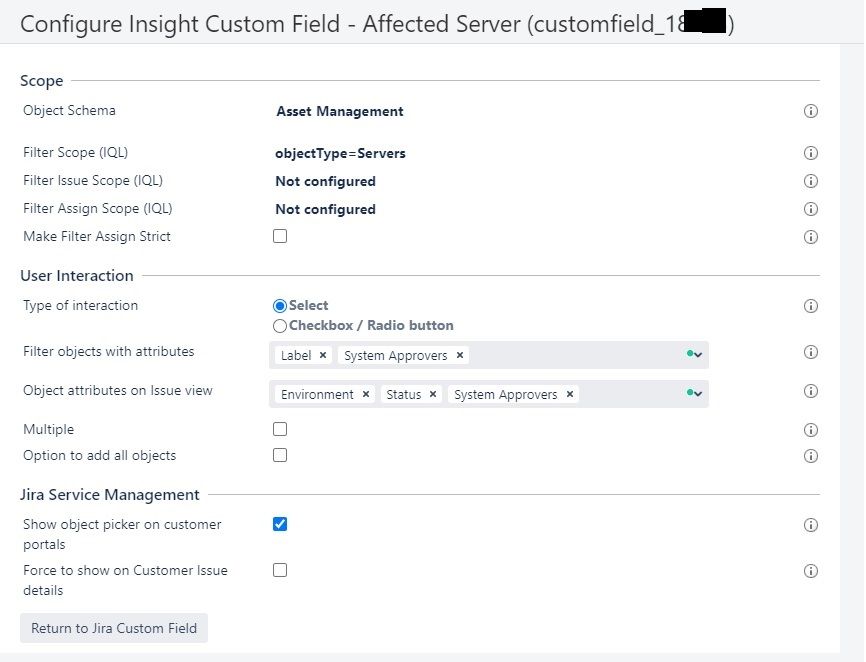Click info icon for Object Schema

(811, 111)
